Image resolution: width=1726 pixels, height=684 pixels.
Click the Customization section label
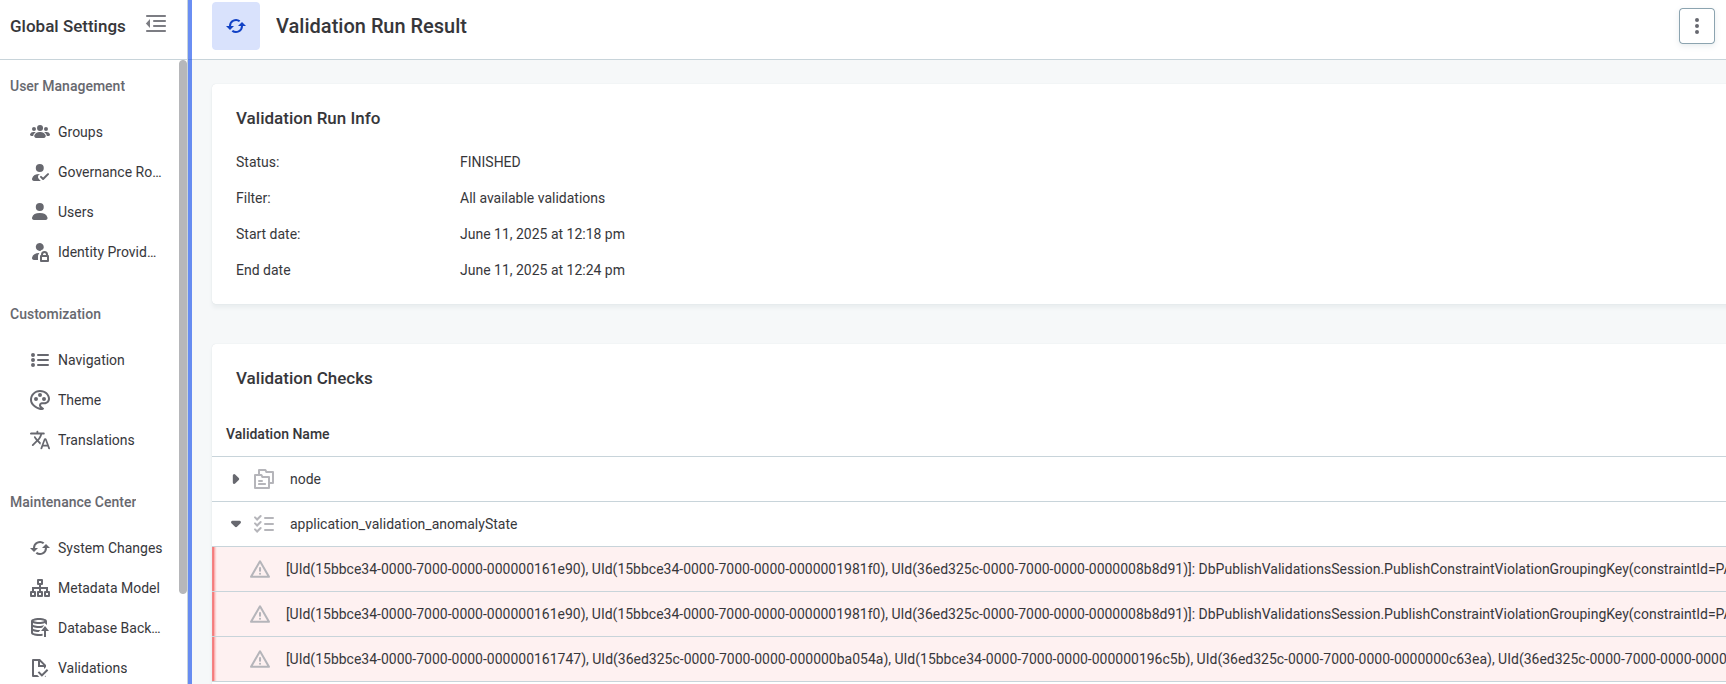tap(55, 314)
